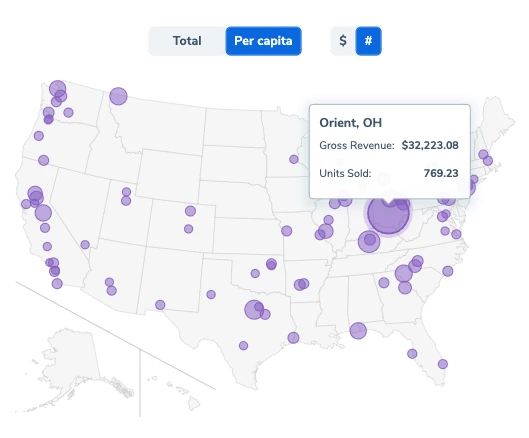Image resolution: width=529 pixels, height=438 pixels.
Task: Switch to dollar sign revenue mode
Action: pyautogui.click(x=343, y=41)
